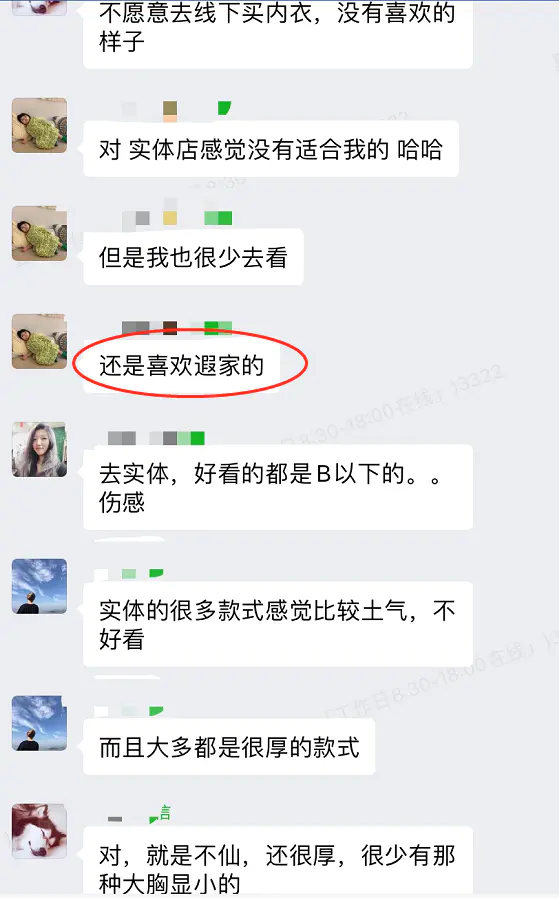Tap sky avatar beside '实体的很多款式感觉比较土气'
The width and height of the screenshot is (559, 898).
40,586
